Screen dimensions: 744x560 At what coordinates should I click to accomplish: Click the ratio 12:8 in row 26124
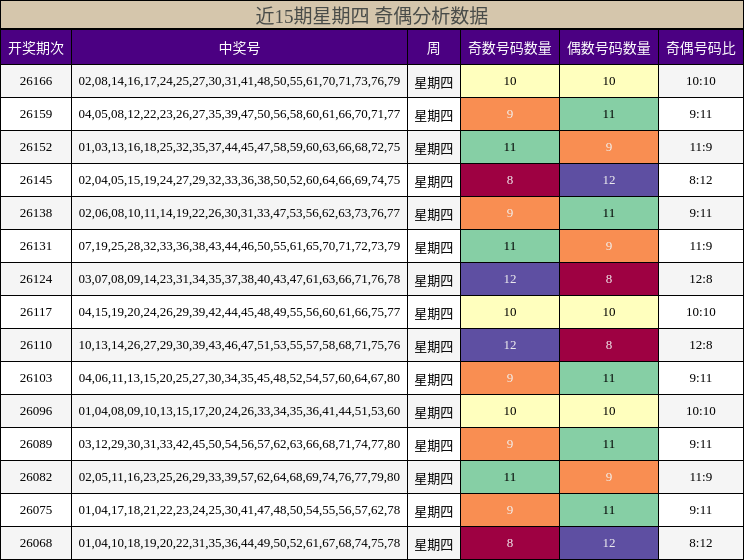[x=701, y=279]
